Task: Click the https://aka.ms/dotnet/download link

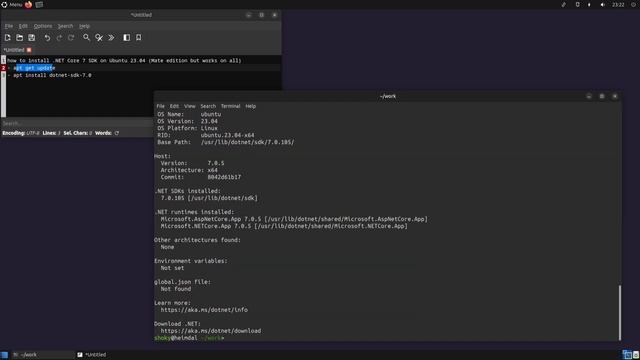Action: coord(211,331)
